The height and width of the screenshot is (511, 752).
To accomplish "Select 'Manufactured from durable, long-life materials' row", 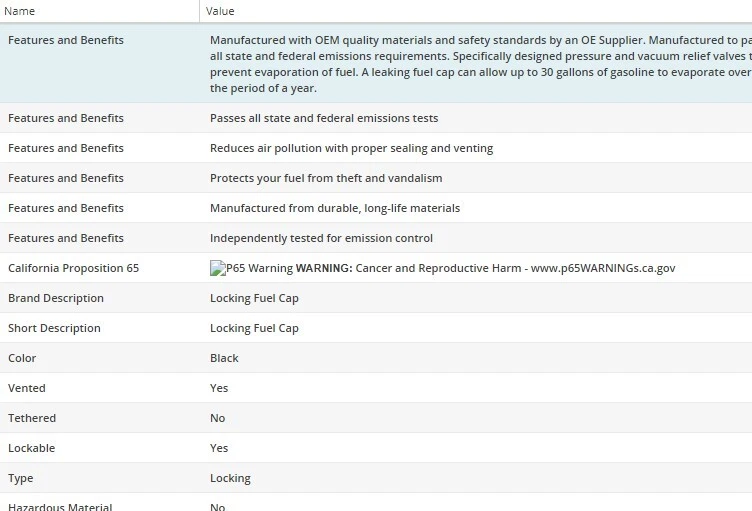I will tap(334, 208).
